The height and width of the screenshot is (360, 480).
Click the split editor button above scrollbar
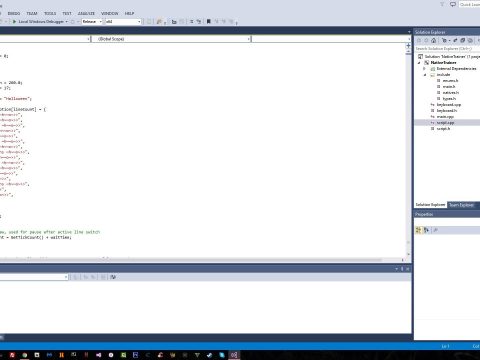pyautogui.click(x=408, y=46)
